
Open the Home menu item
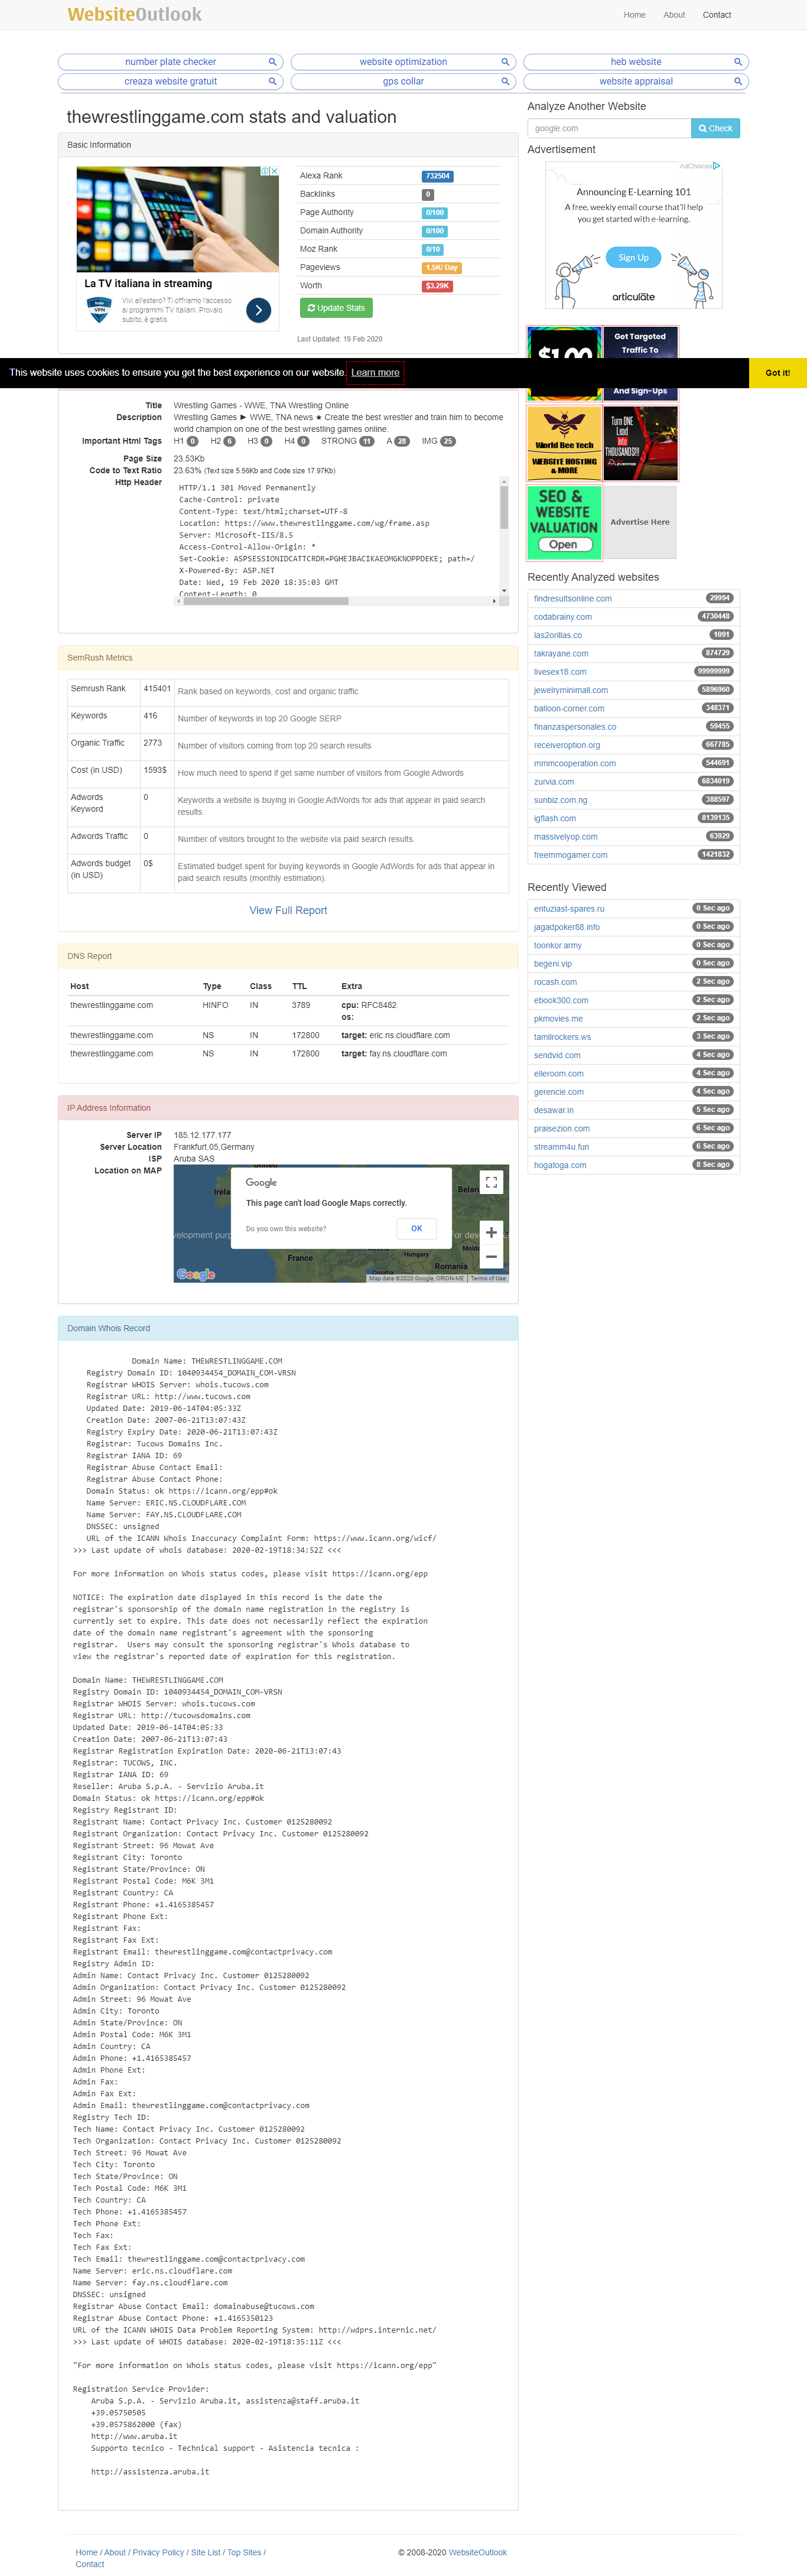coord(634,15)
